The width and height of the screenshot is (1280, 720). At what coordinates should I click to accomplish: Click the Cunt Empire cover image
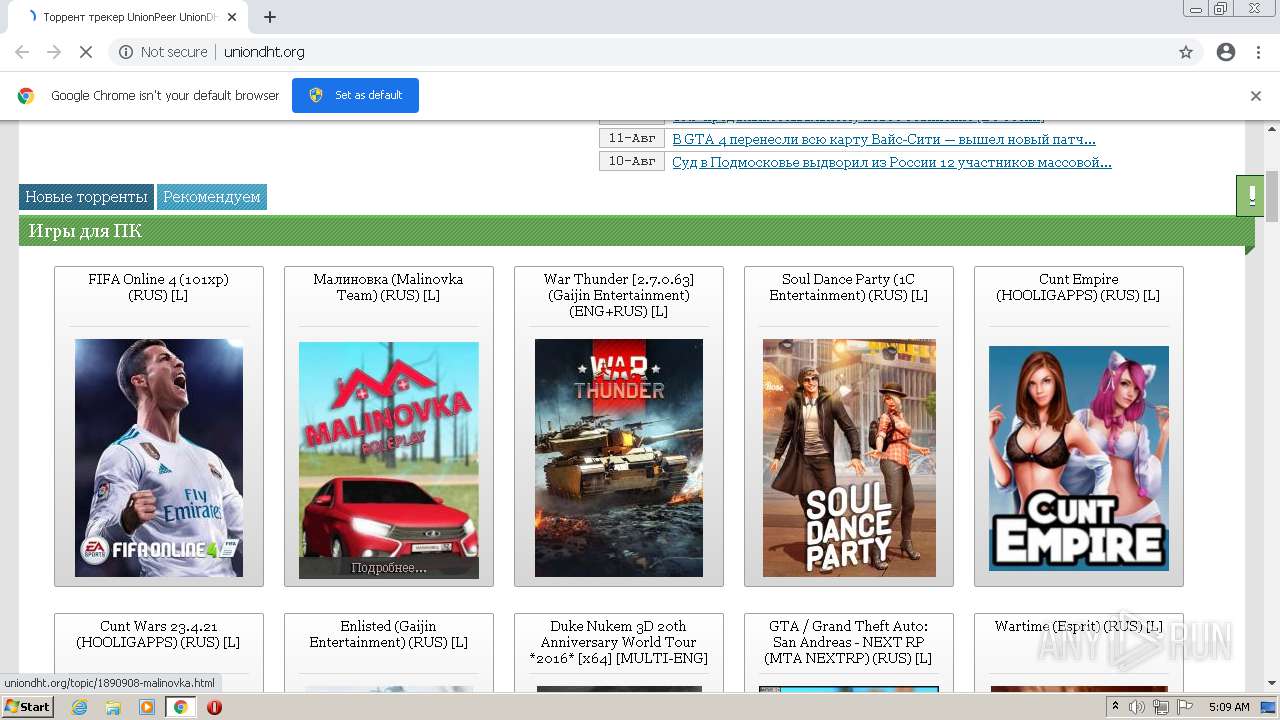[x=1079, y=458]
